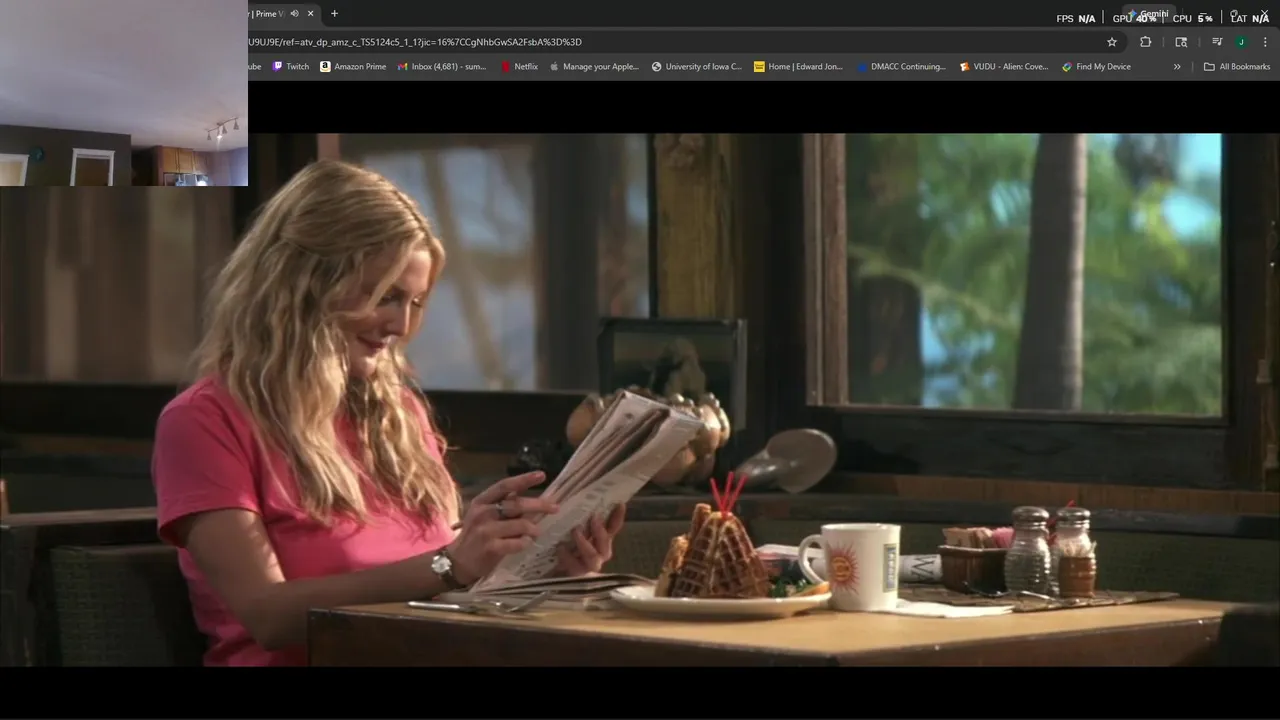Screen dimensions: 1280x720
Task: Close the Prime Video browser tab
Action: pyautogui.click(x=311, y=14)
